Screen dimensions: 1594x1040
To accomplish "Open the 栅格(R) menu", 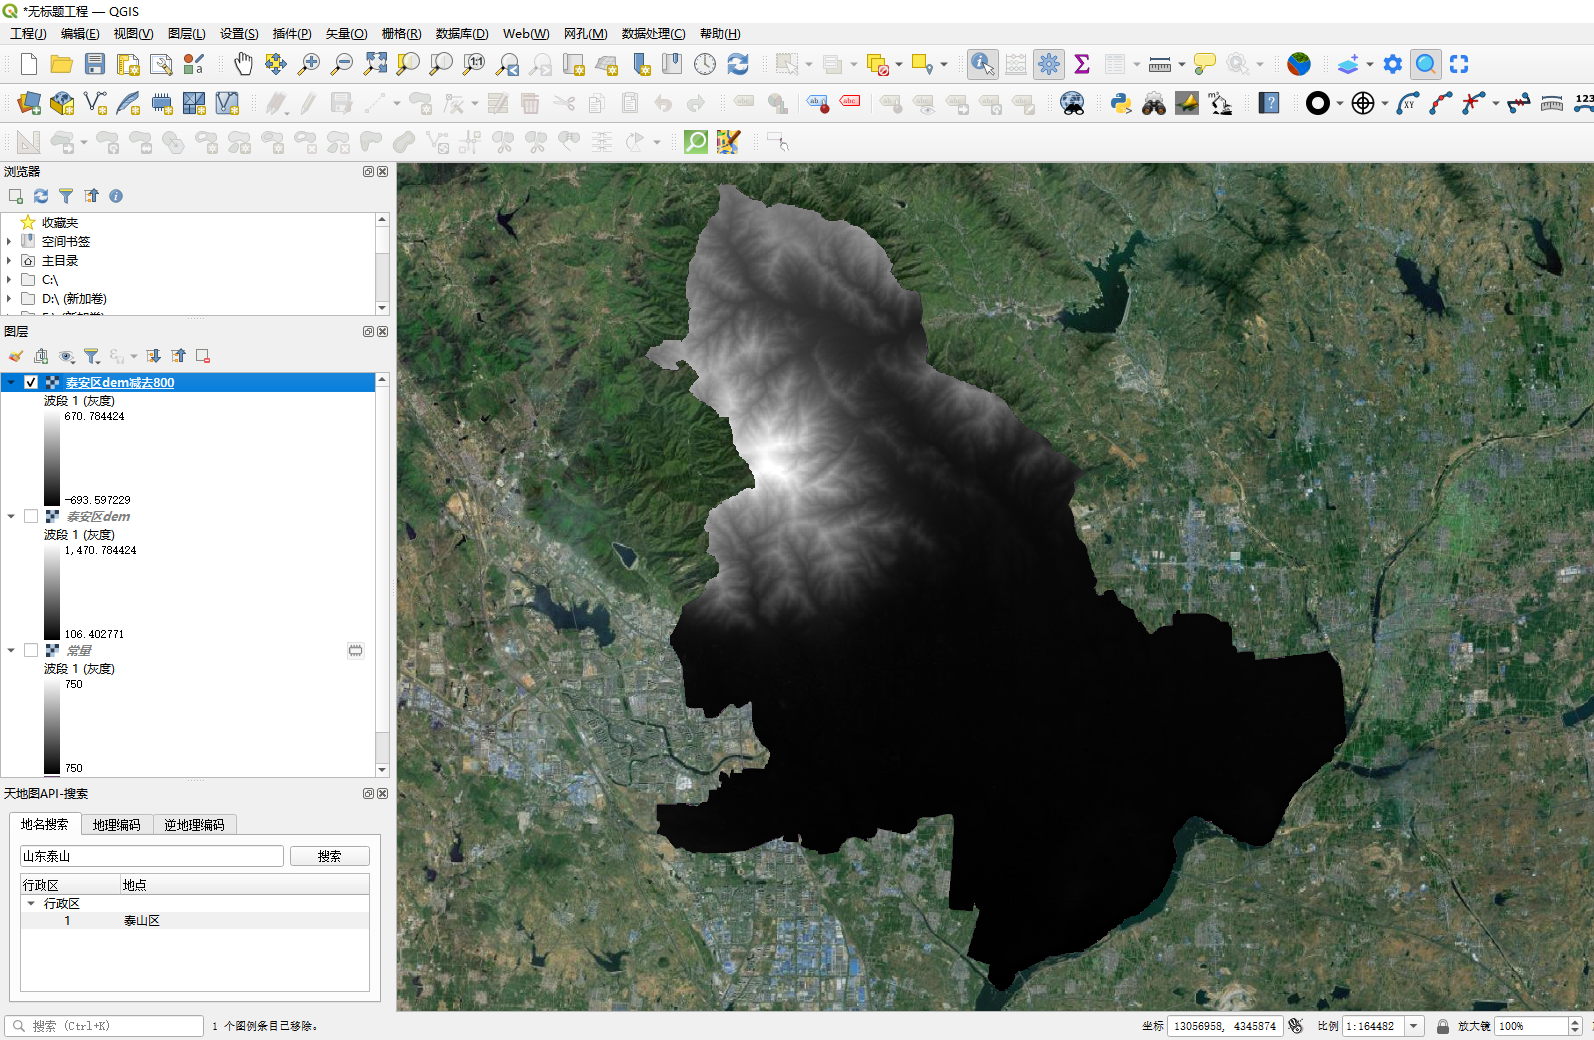I will (401, 33).
